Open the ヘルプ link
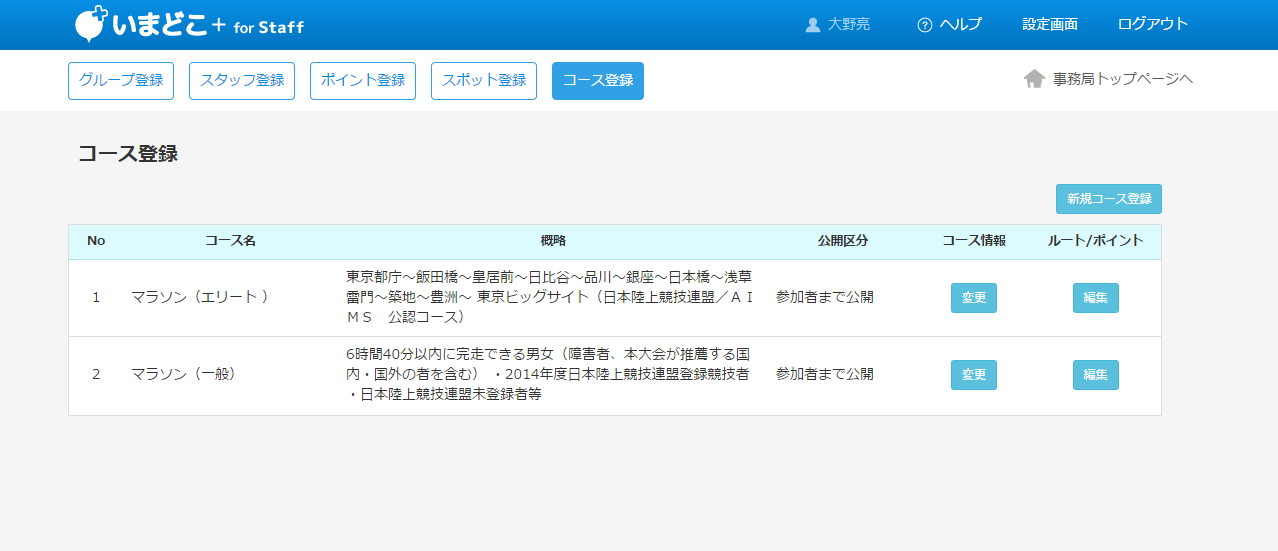The height and width of the screenshot is (551, 1278). 960,25
